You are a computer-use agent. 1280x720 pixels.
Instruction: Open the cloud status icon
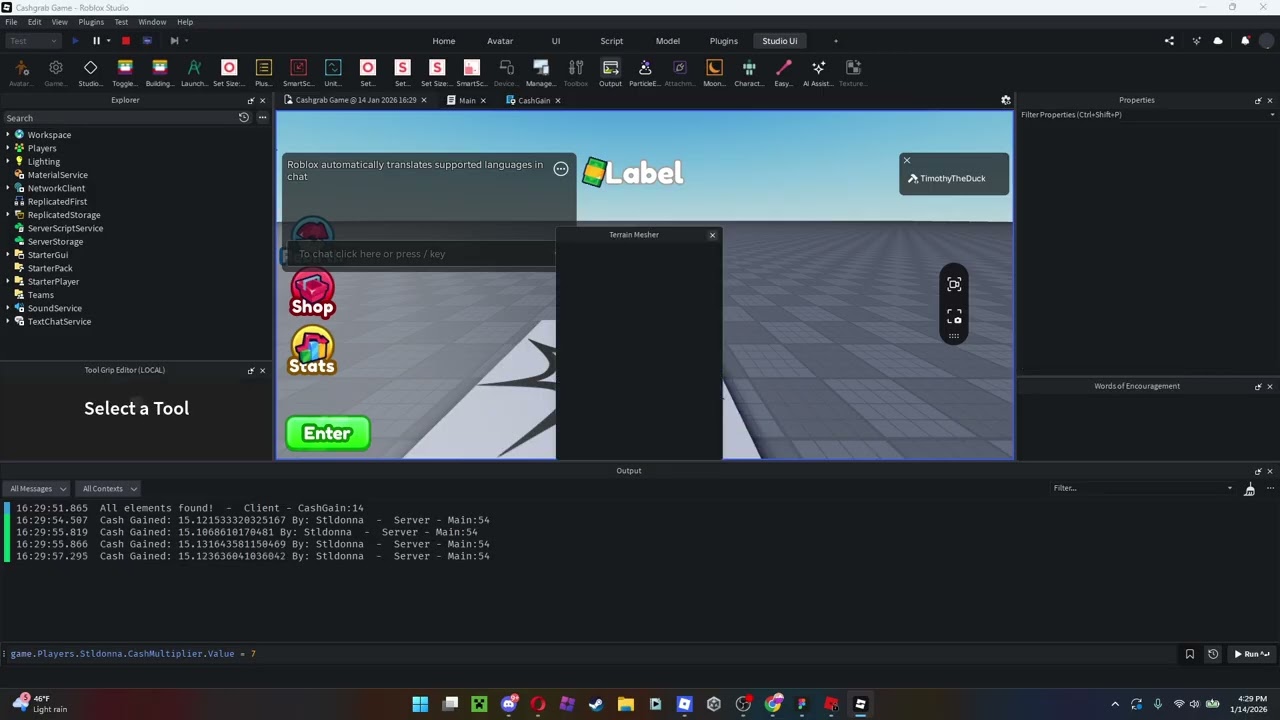click(1218, 41)
